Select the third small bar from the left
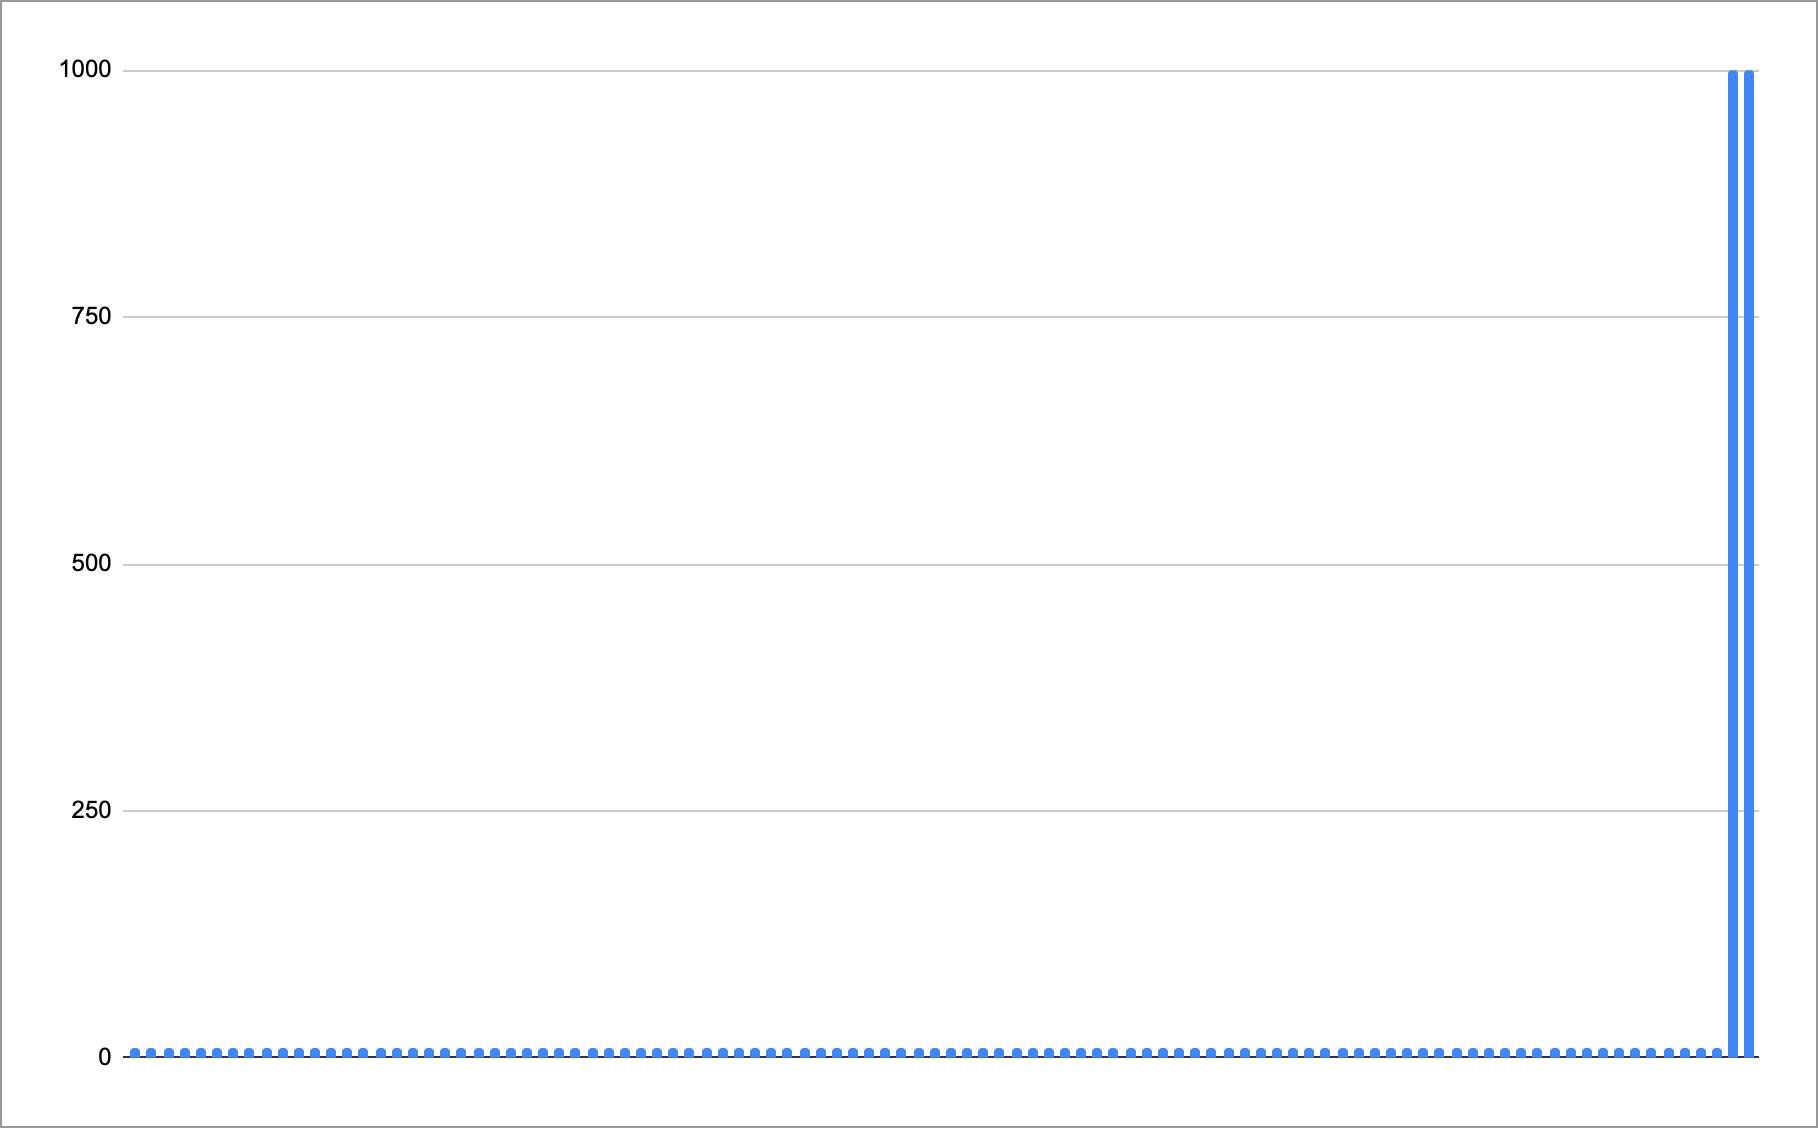The width and height of the screenshot is (1818, 1128). pyautogui.click(x=168, y=1053)
